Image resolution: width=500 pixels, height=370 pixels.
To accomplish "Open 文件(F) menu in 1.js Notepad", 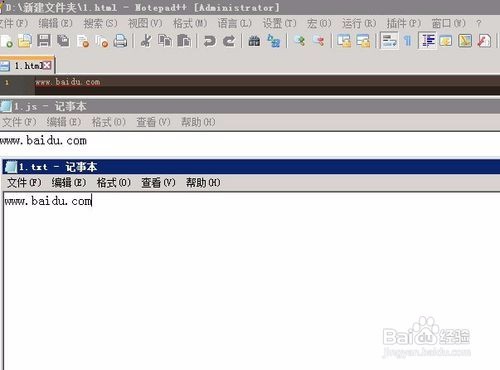I will (x=19, y=122).
